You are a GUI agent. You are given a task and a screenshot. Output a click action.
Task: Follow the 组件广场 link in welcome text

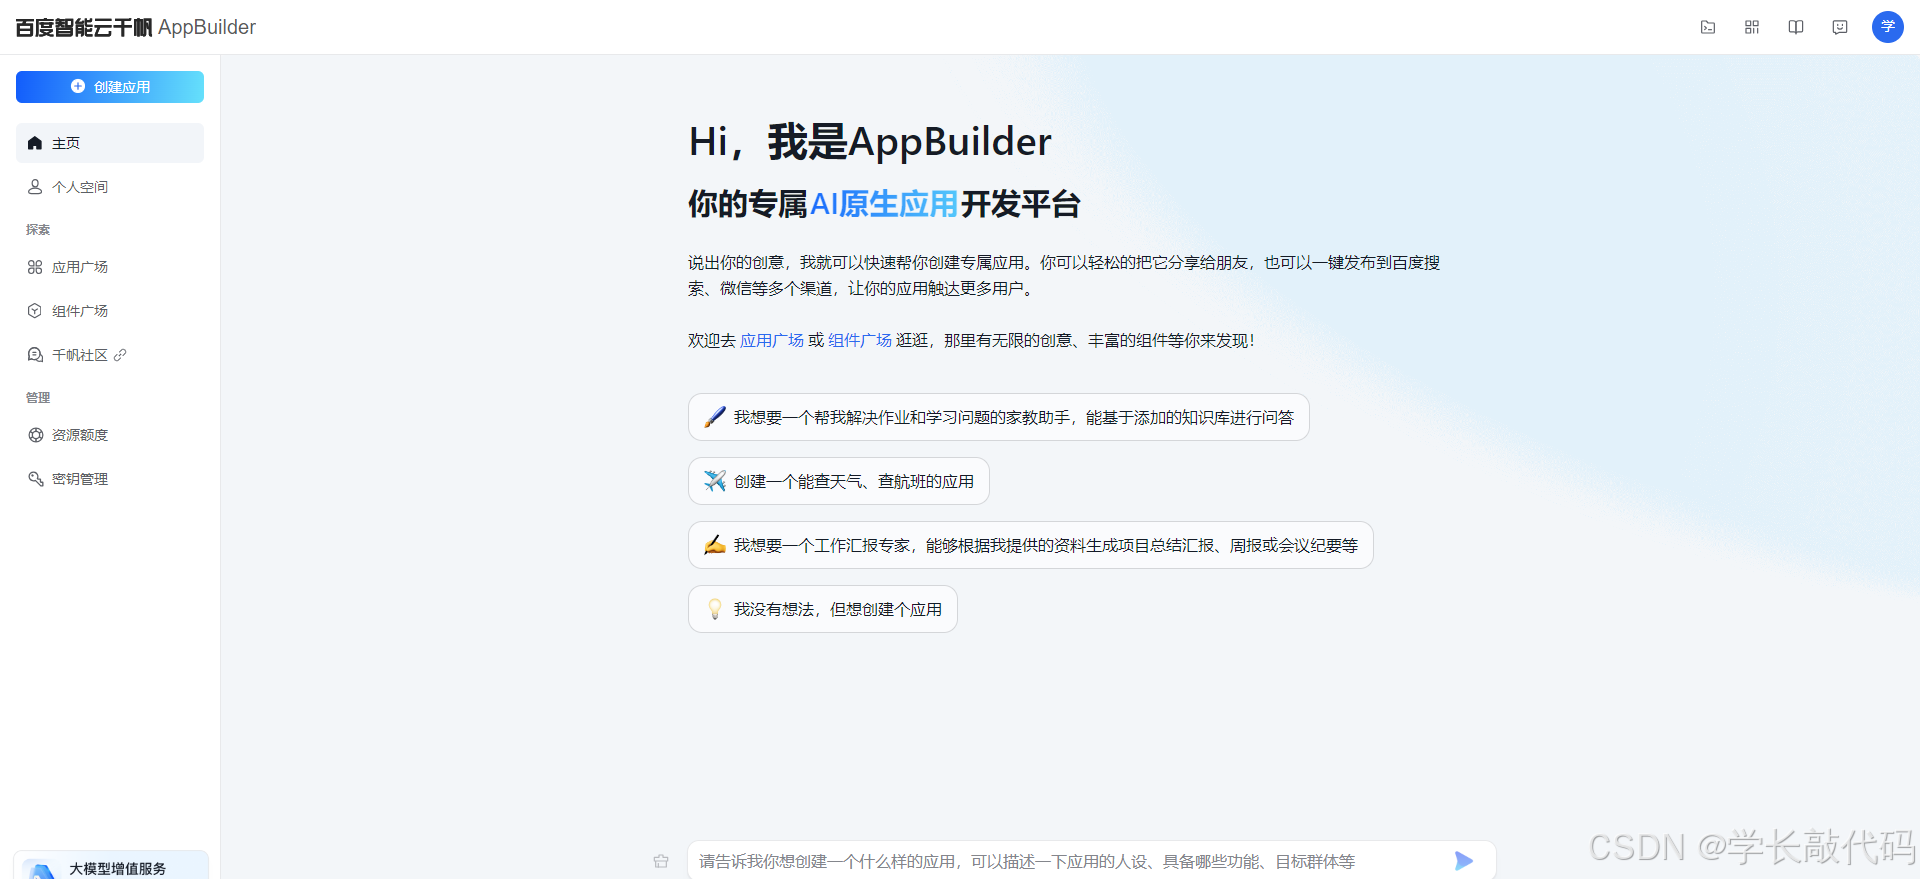click(860, 341)
